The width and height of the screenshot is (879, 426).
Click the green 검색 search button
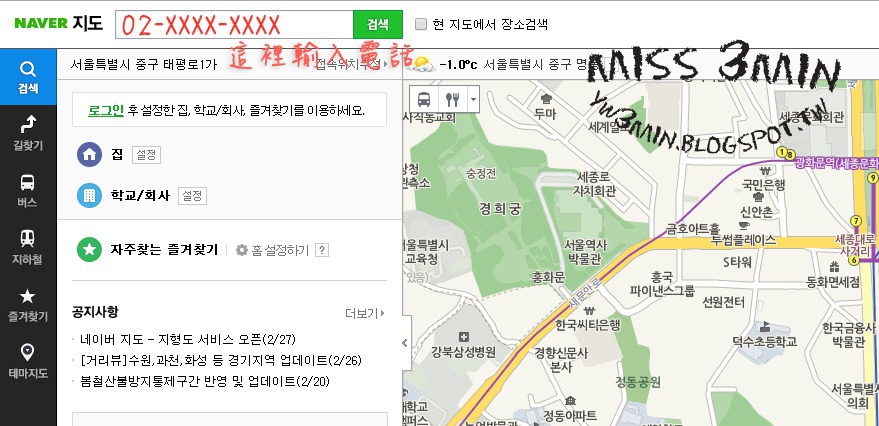click(x=378, y=24)
